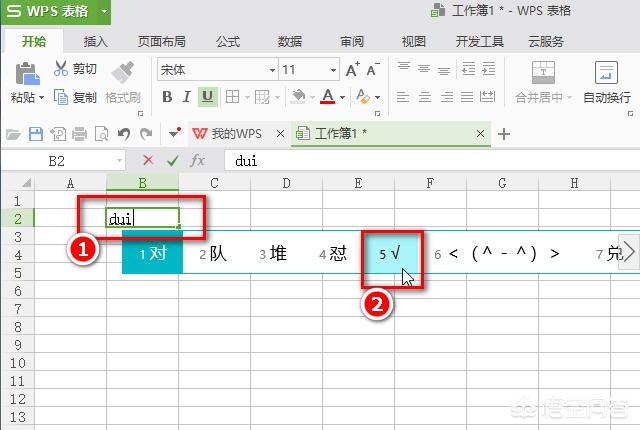Image resolution: width=640 pixels, height=430 pixels.
Task: Select column D header
Action: [x=287, y=183]
